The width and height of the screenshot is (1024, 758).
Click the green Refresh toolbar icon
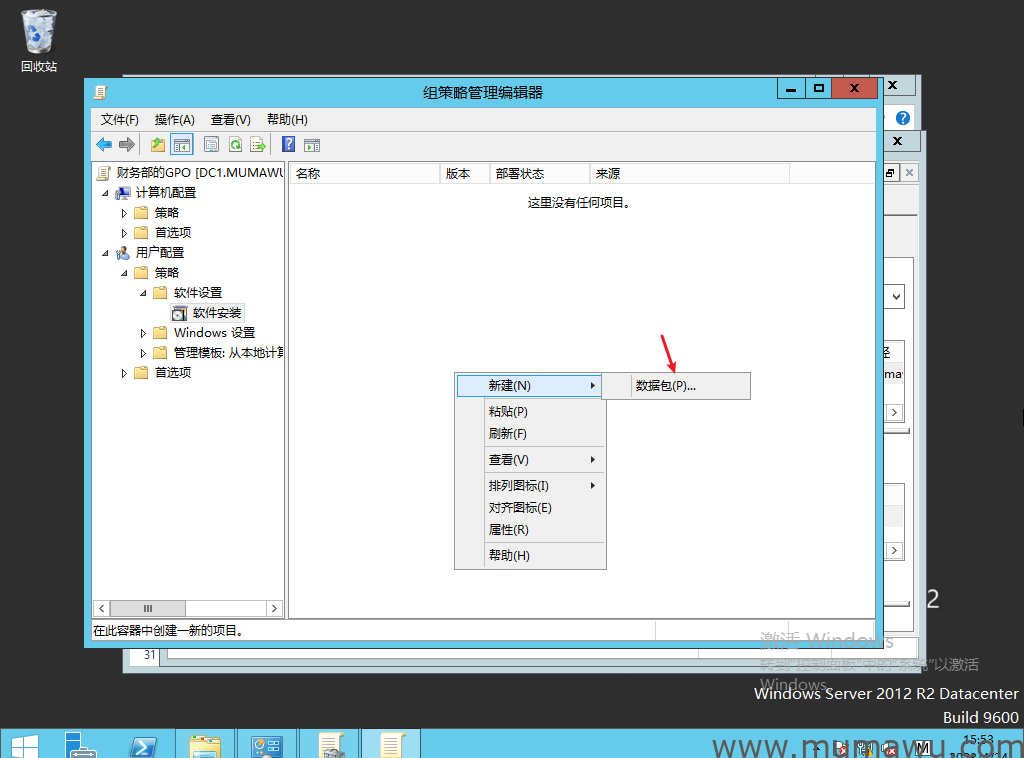(x=235, y=144)
